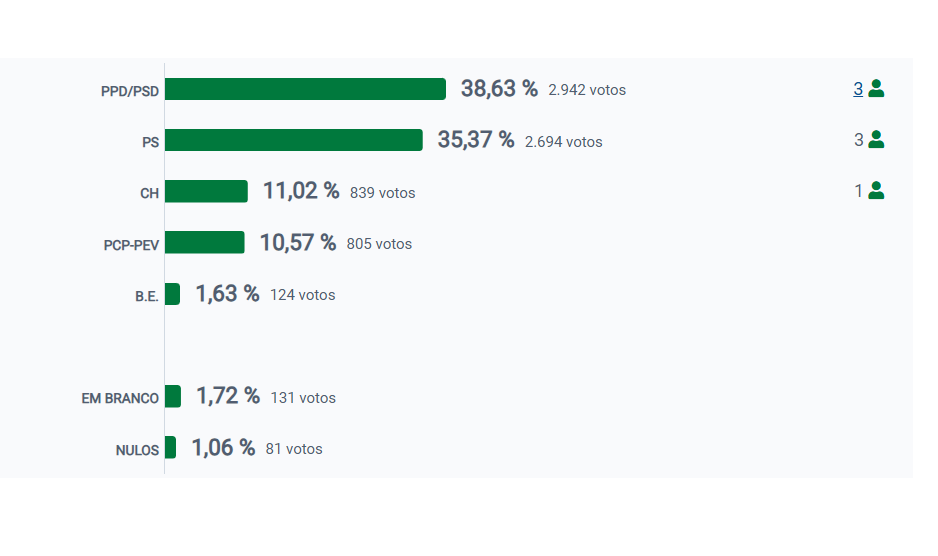
Task: Click the PS mandate count 3
Action: [x=858, y=140]
